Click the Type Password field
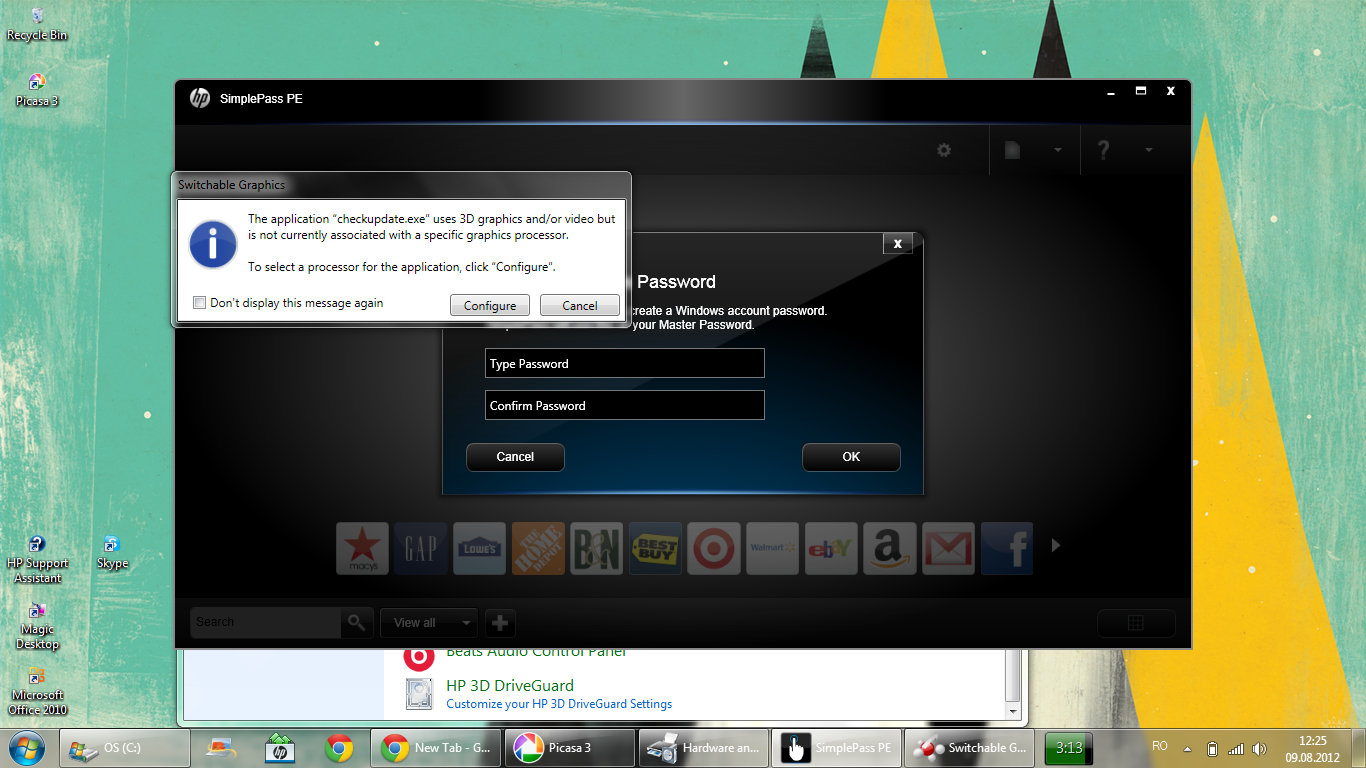 pos(624,364)
